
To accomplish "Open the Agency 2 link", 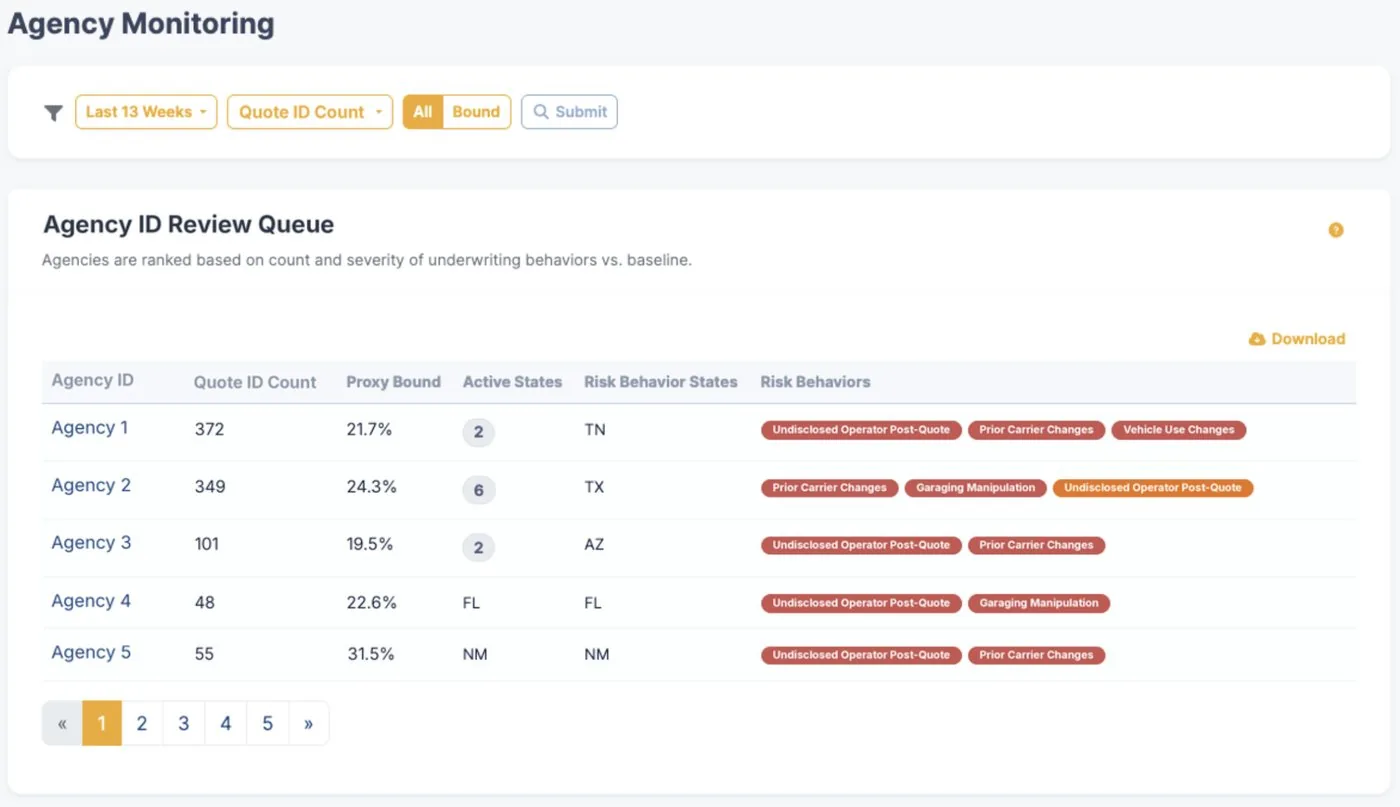I will point(91,486).
